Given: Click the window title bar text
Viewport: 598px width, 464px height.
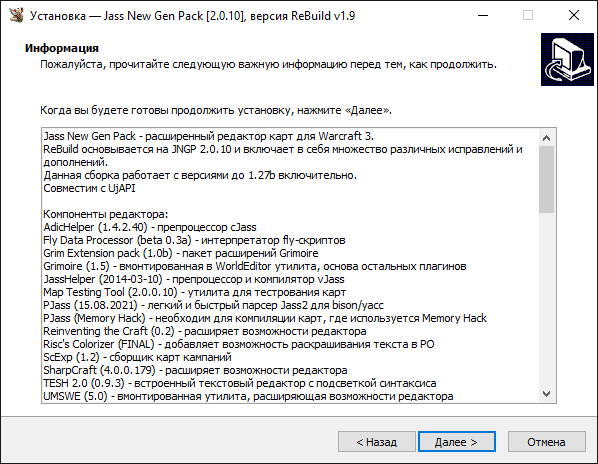Looking at the screenshot, I should point(193,16).
